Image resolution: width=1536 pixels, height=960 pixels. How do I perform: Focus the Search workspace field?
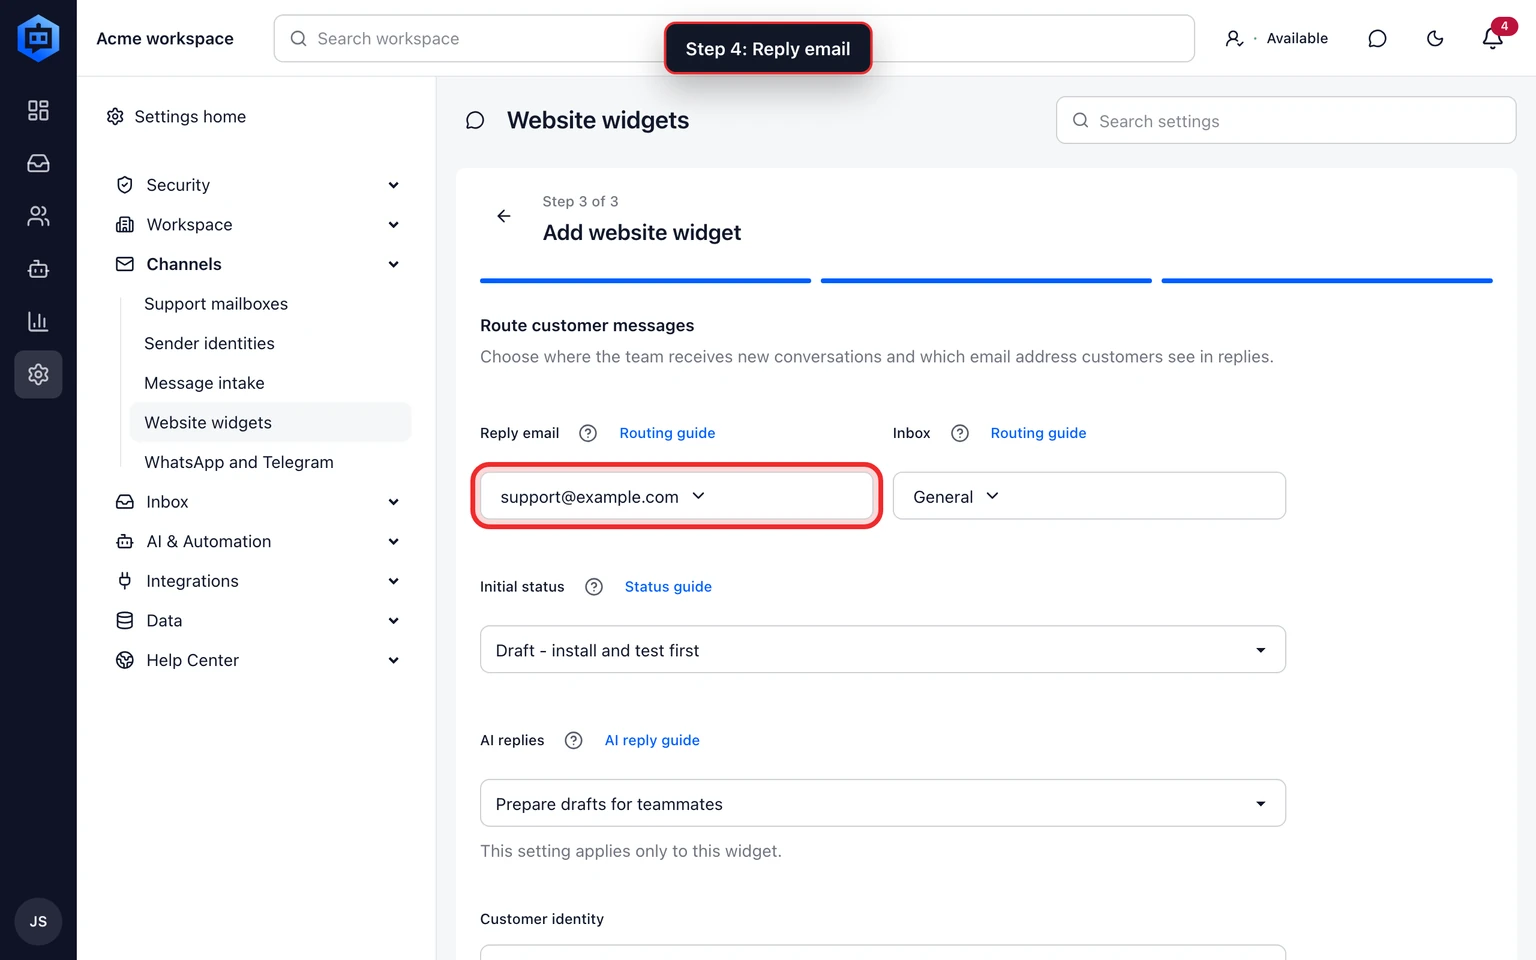coord(734,38)
